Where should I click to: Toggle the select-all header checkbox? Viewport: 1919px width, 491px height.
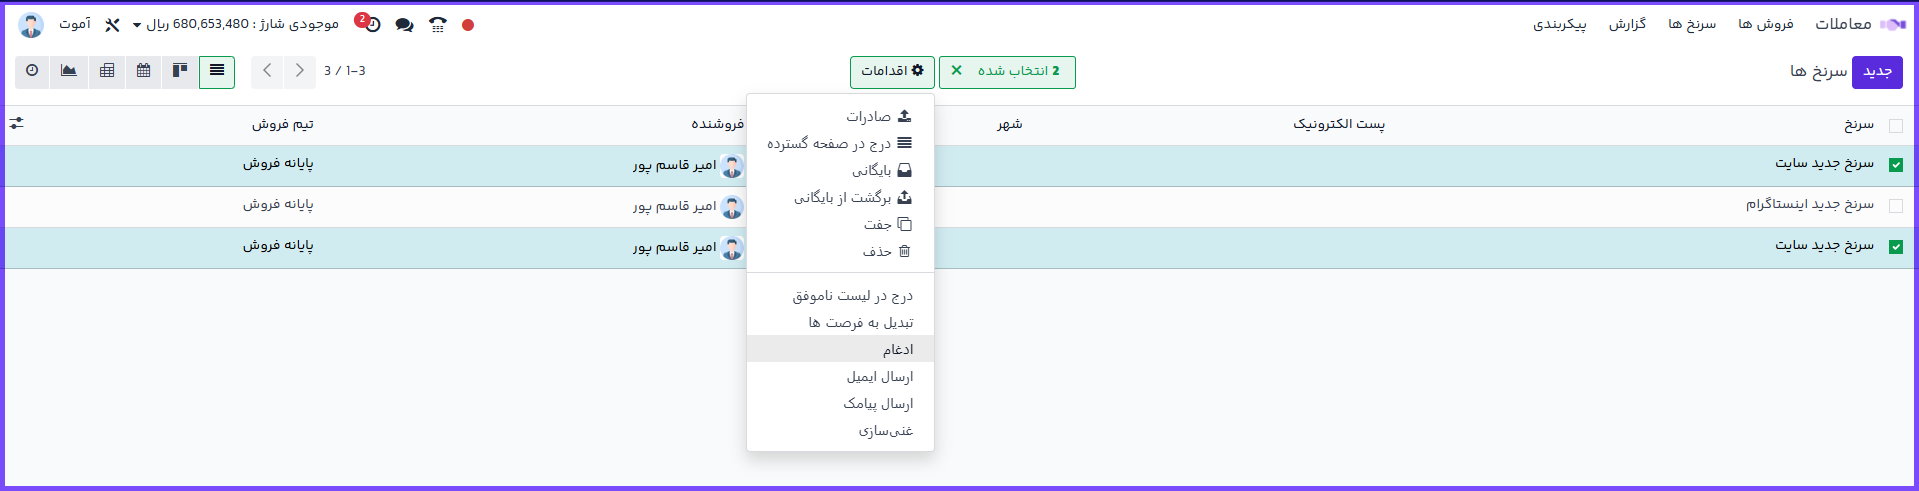click(x=1895, y=126)
